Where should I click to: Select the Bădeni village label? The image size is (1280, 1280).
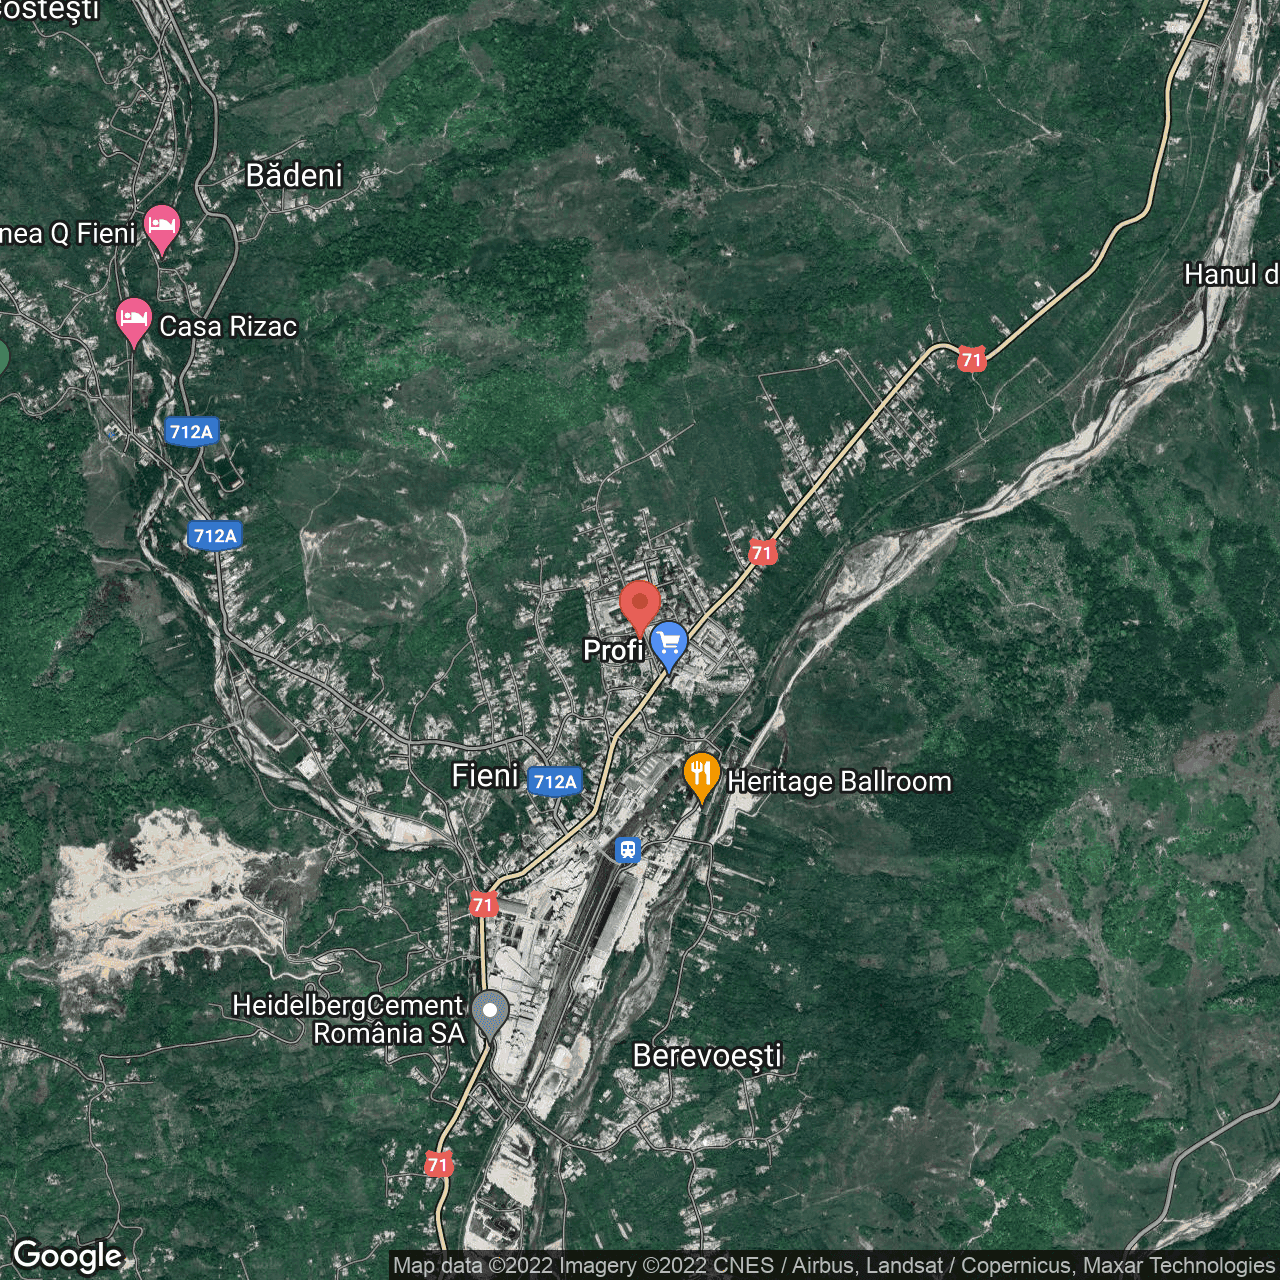(294, 176)
